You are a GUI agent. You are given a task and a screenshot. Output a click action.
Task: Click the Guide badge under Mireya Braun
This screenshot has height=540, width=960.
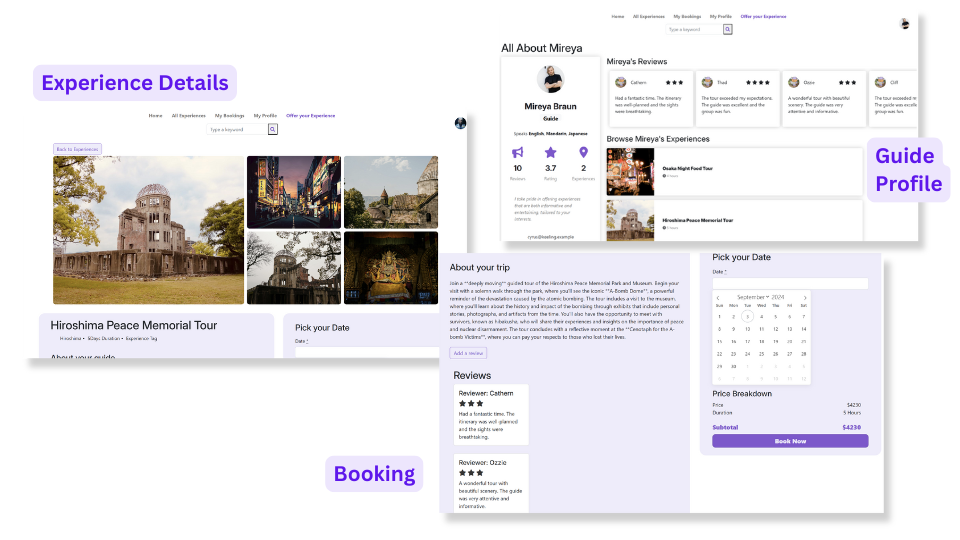550,118
